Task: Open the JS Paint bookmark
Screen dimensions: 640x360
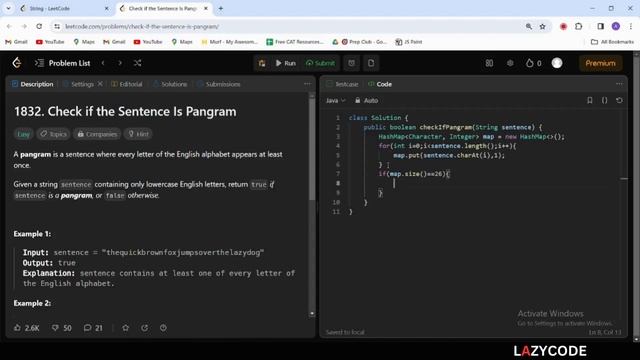Action: 409,42
